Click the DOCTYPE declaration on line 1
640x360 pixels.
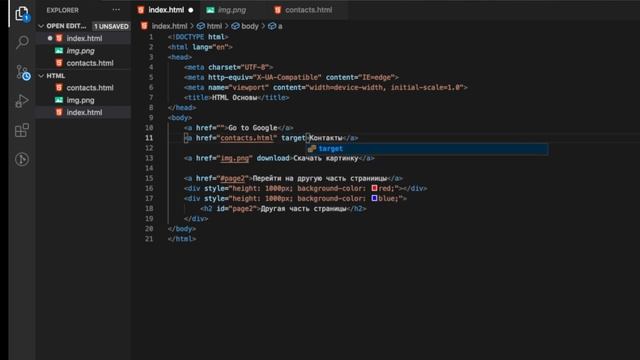[x=198, y=37]
